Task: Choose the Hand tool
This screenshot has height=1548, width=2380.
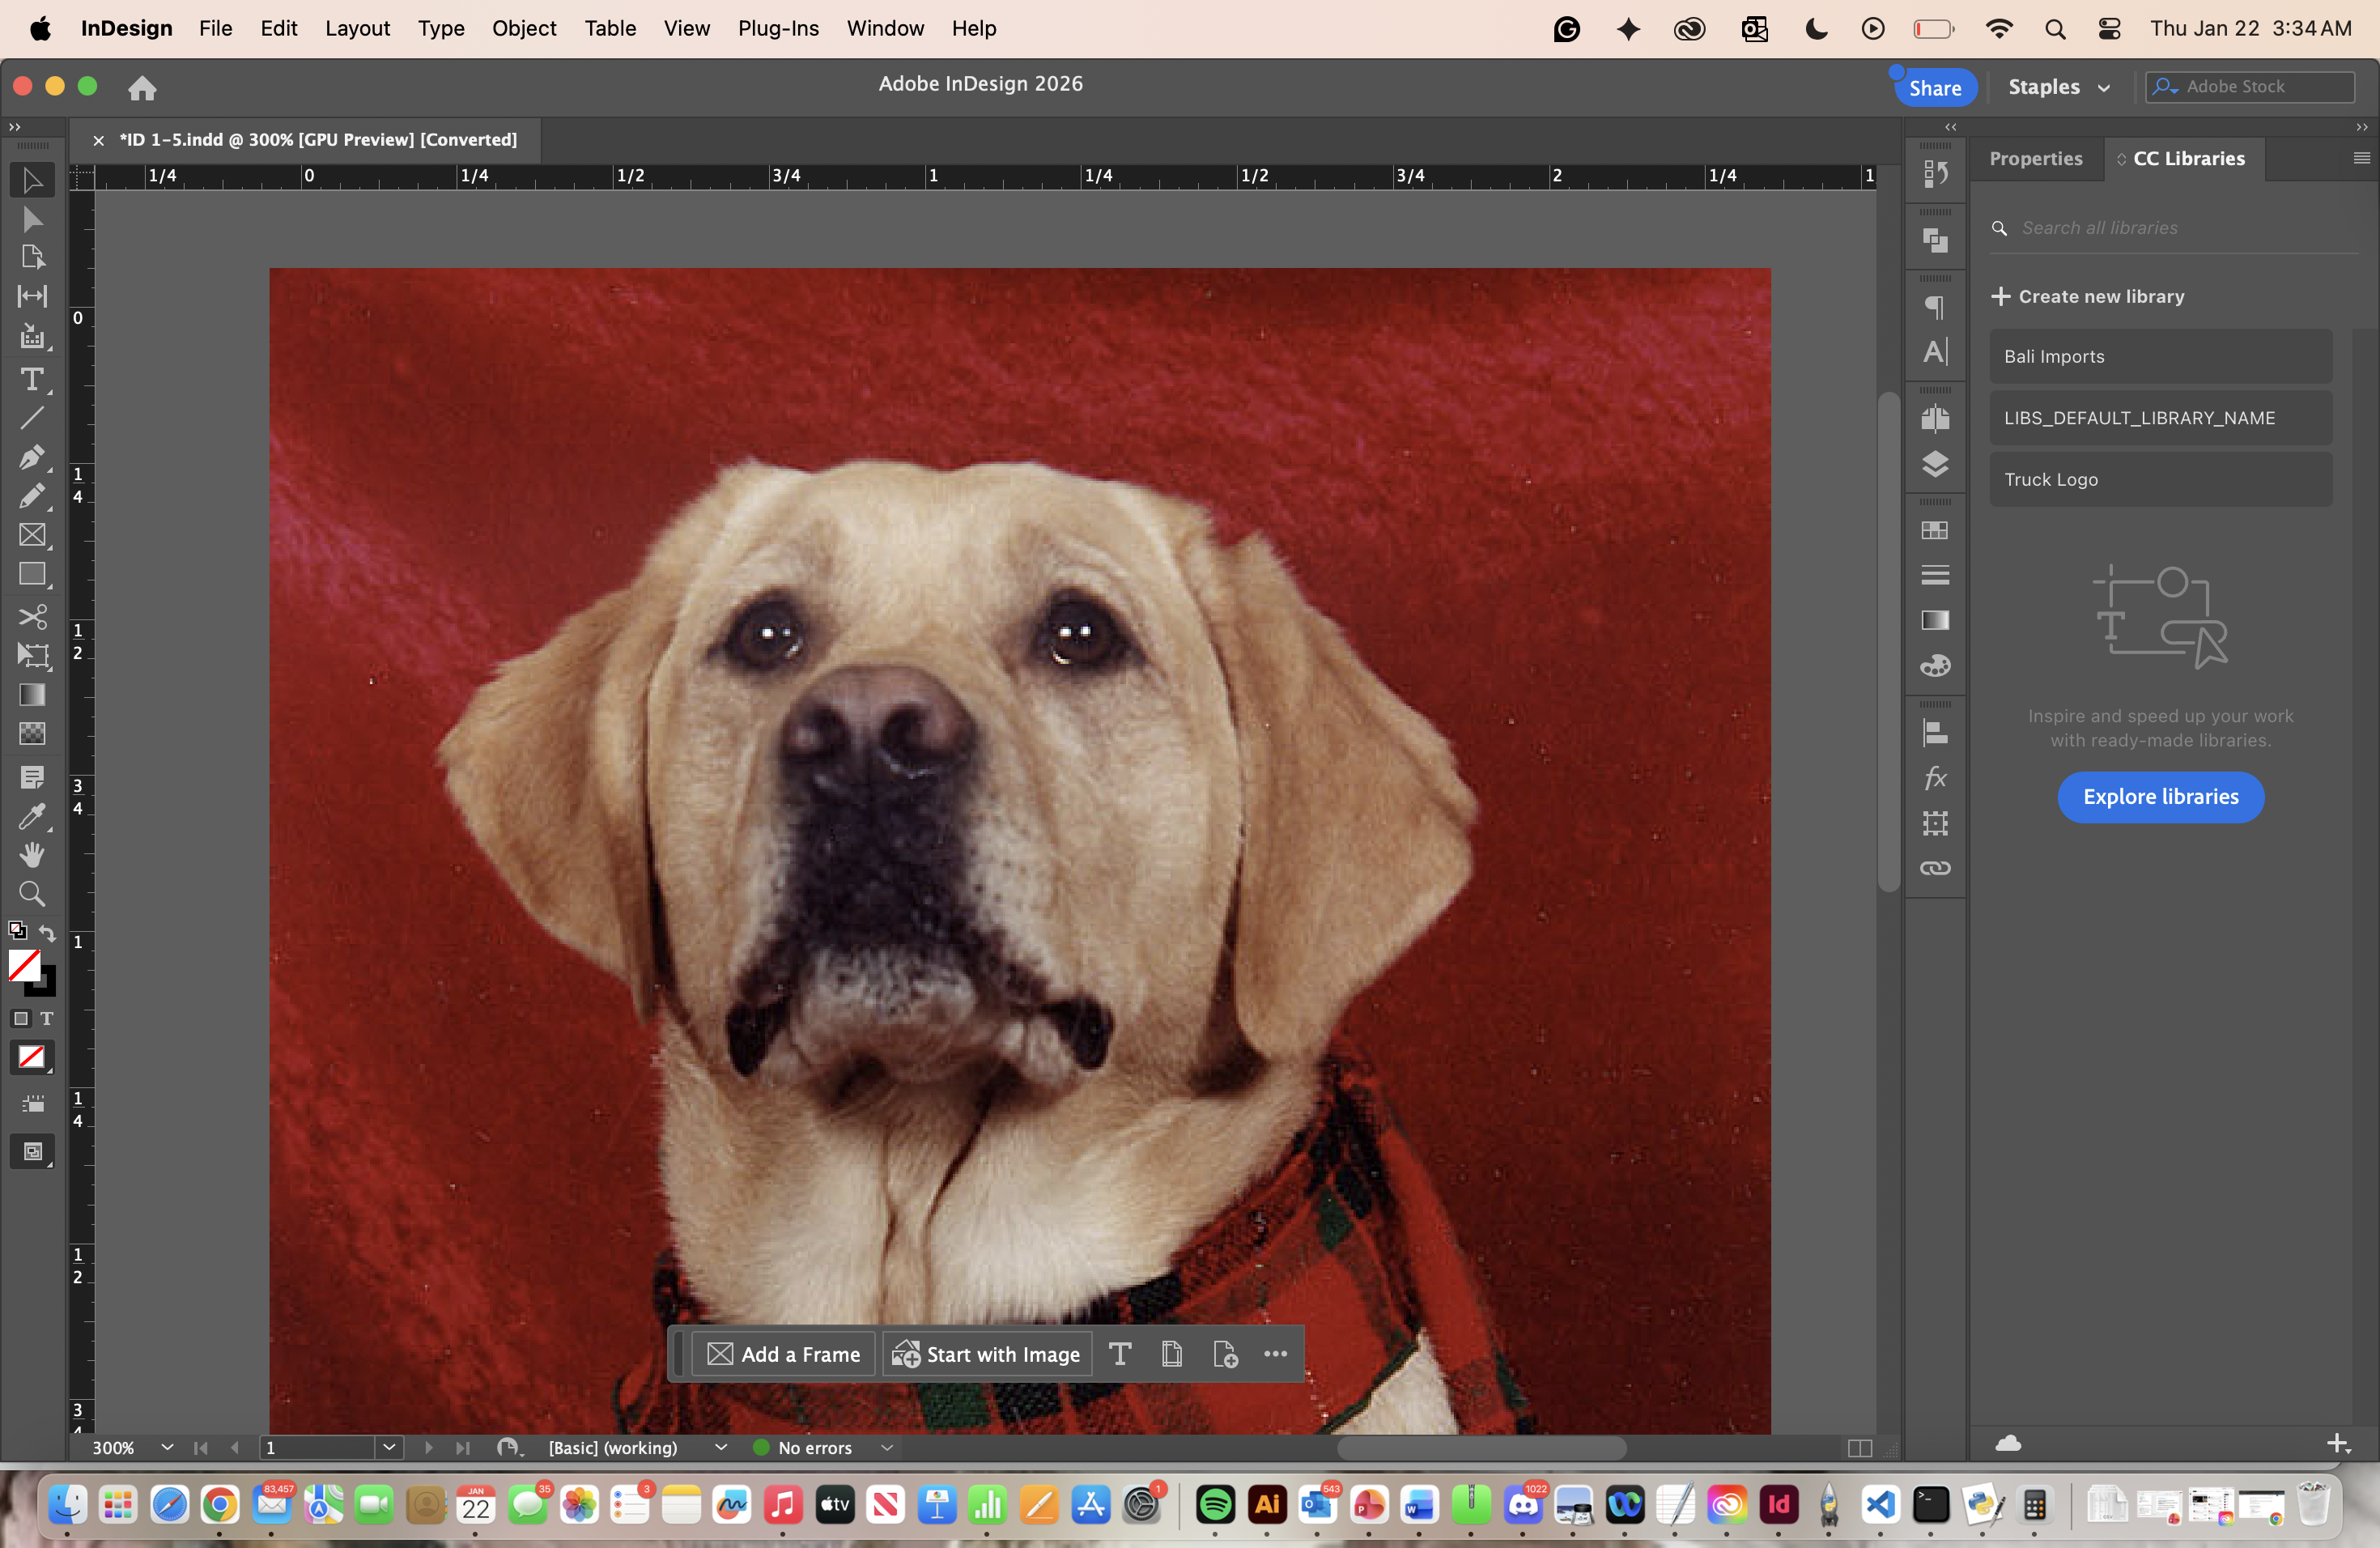Action: 31,854
